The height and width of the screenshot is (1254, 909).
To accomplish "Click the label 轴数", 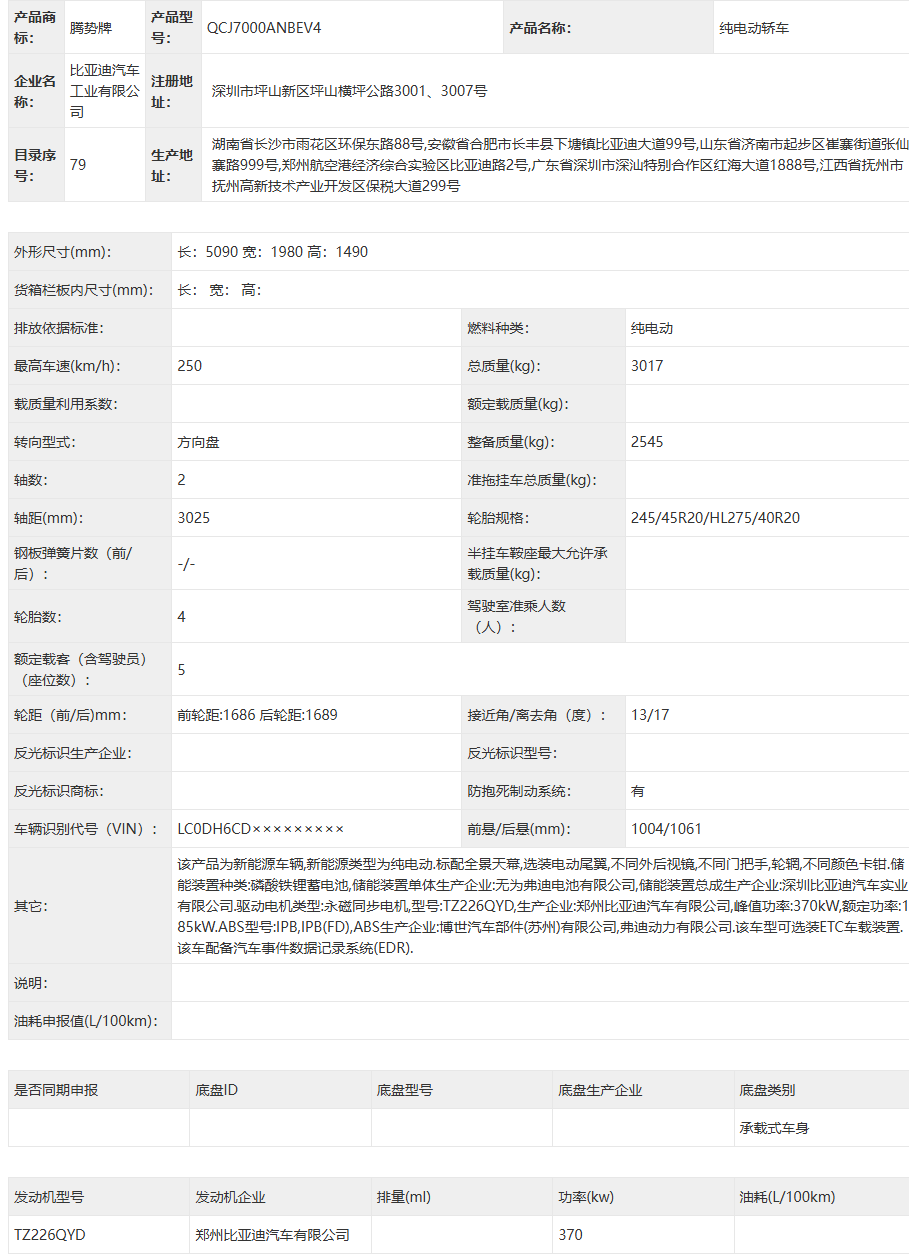I will (x=31, y=480).
